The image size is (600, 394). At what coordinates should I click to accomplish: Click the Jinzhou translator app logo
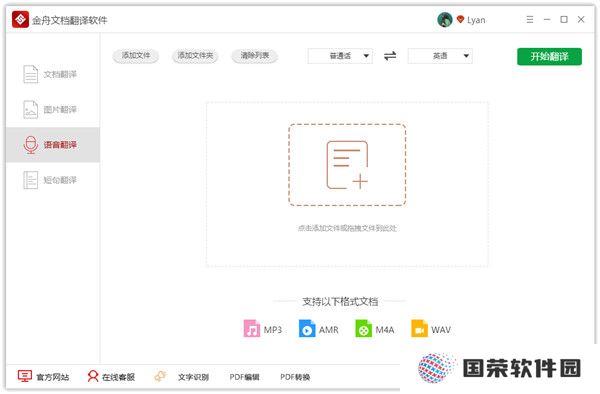tap(20, 19)
